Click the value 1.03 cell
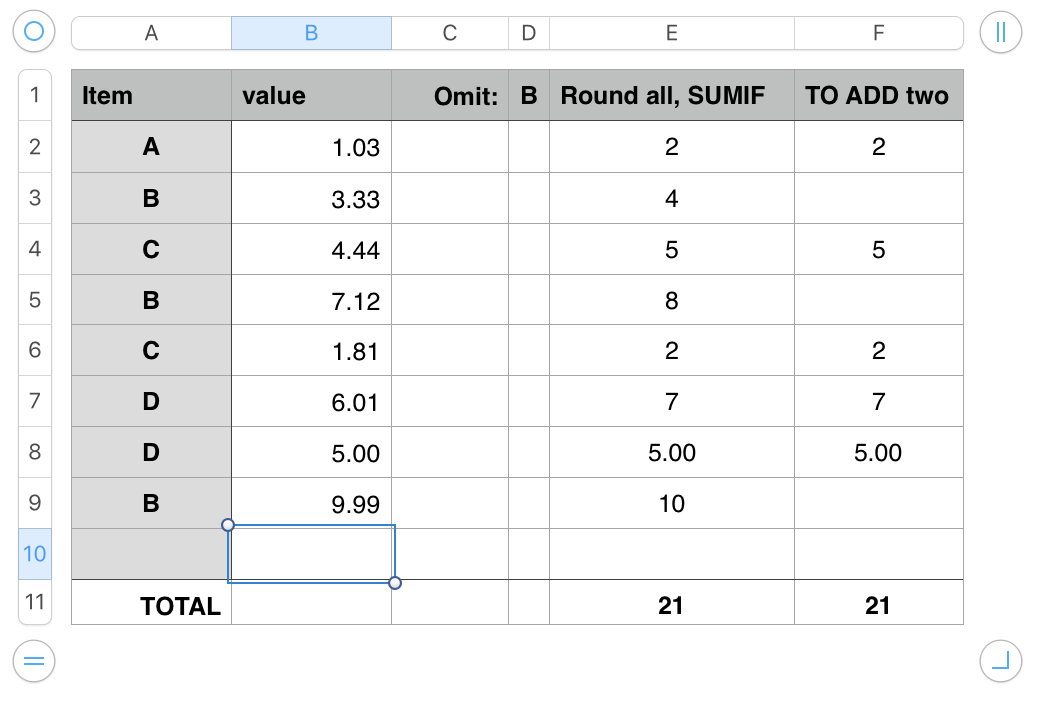Image resolution: width=1042 pixels, height=708 pixels. pyautogui.click(x=311, y=147)
